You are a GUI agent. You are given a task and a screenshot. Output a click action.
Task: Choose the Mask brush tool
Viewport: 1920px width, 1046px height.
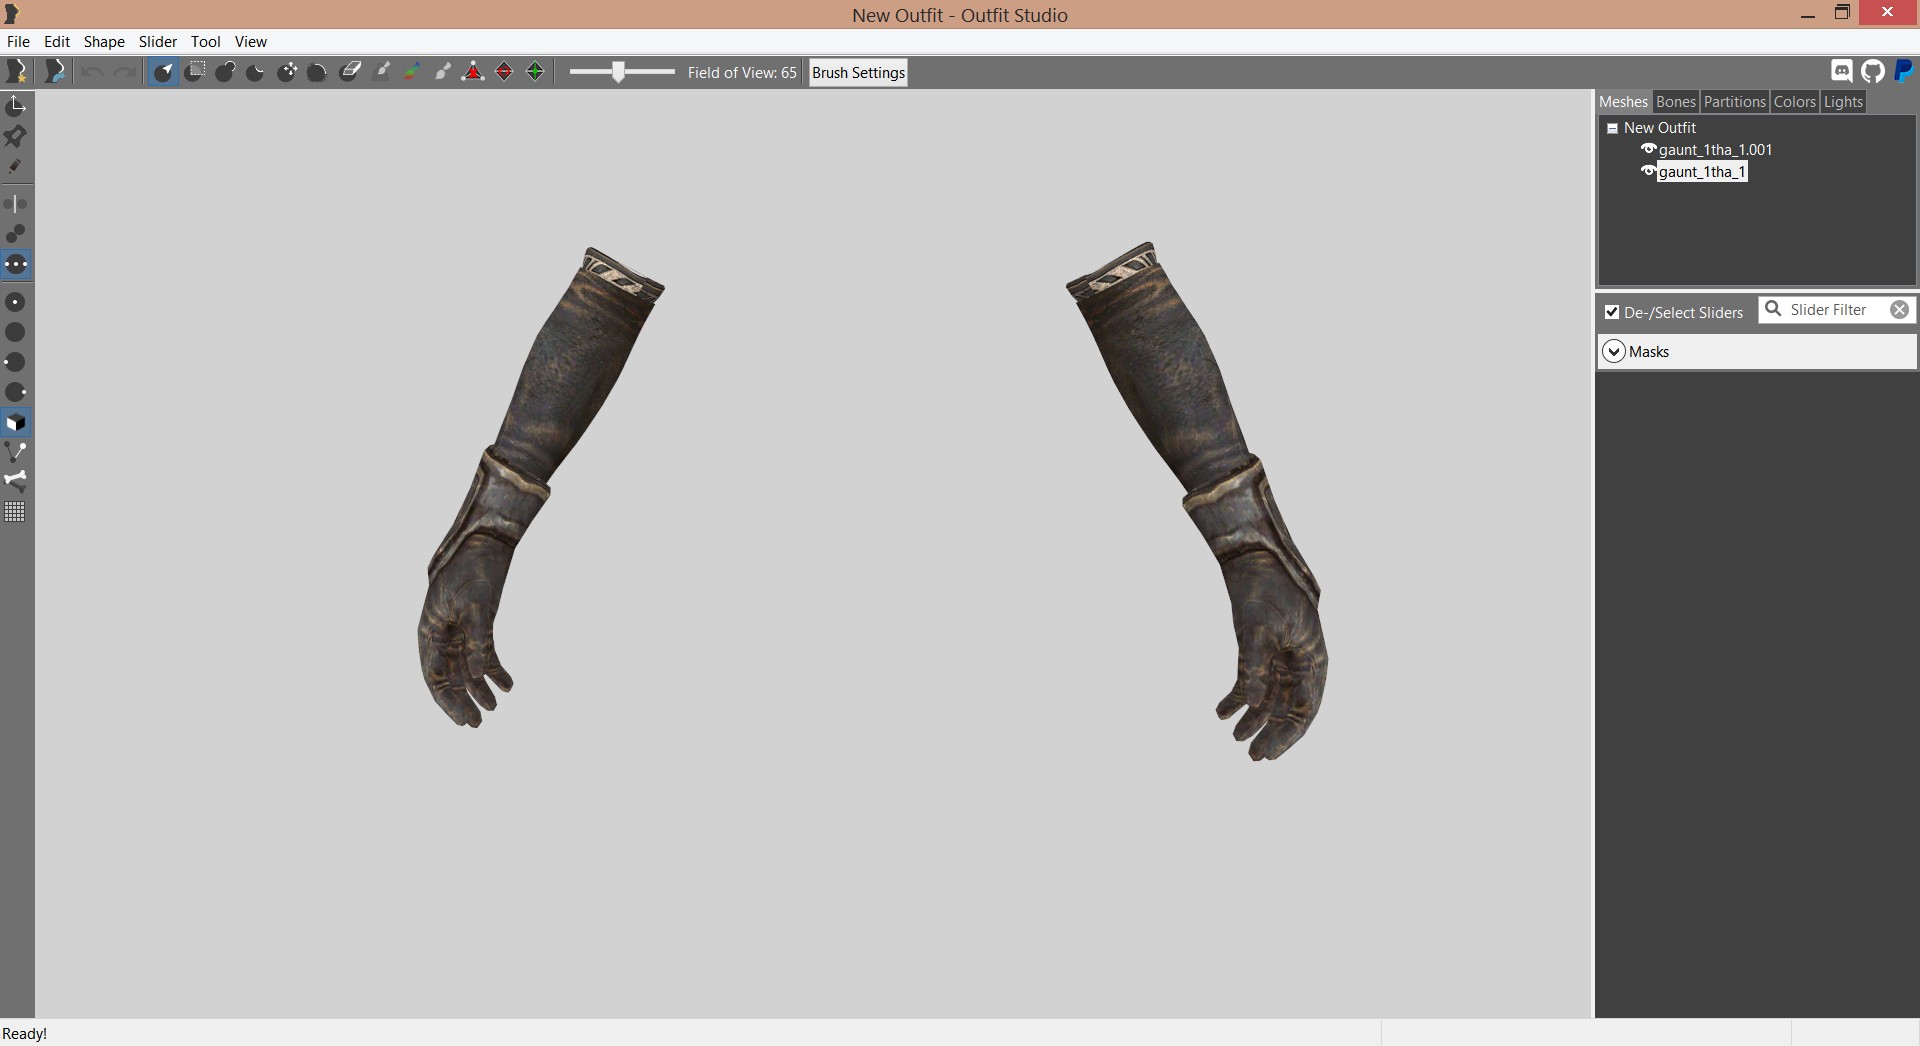195,72
